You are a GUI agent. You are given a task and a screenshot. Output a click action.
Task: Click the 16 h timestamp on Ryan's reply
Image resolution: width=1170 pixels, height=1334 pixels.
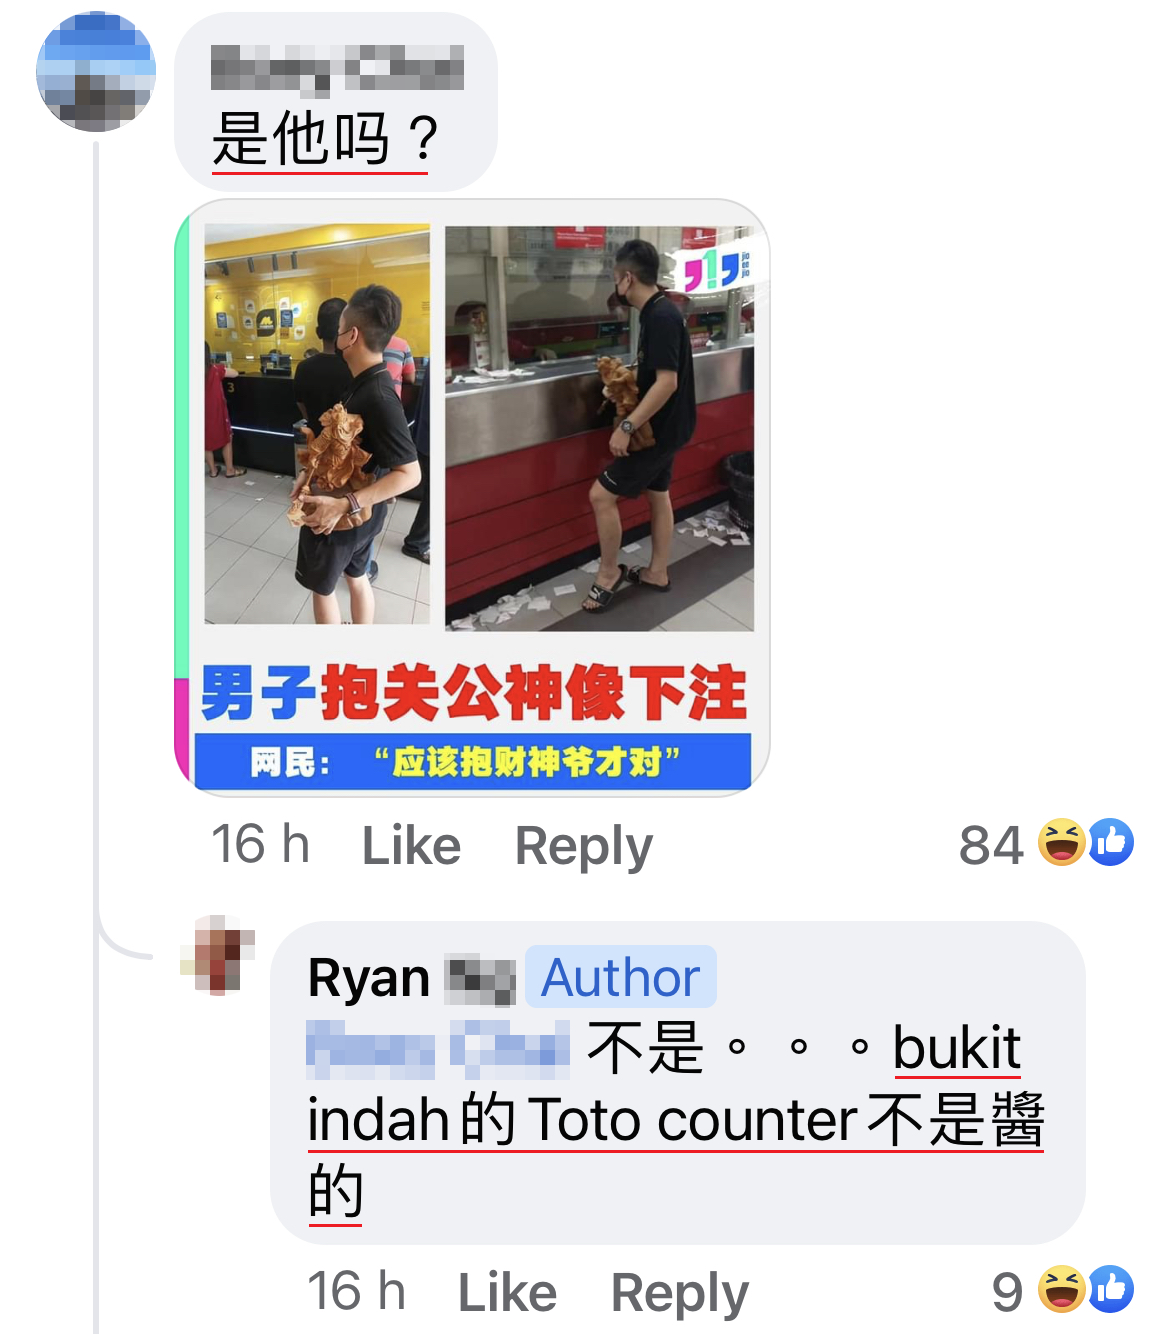(356, 1291)
